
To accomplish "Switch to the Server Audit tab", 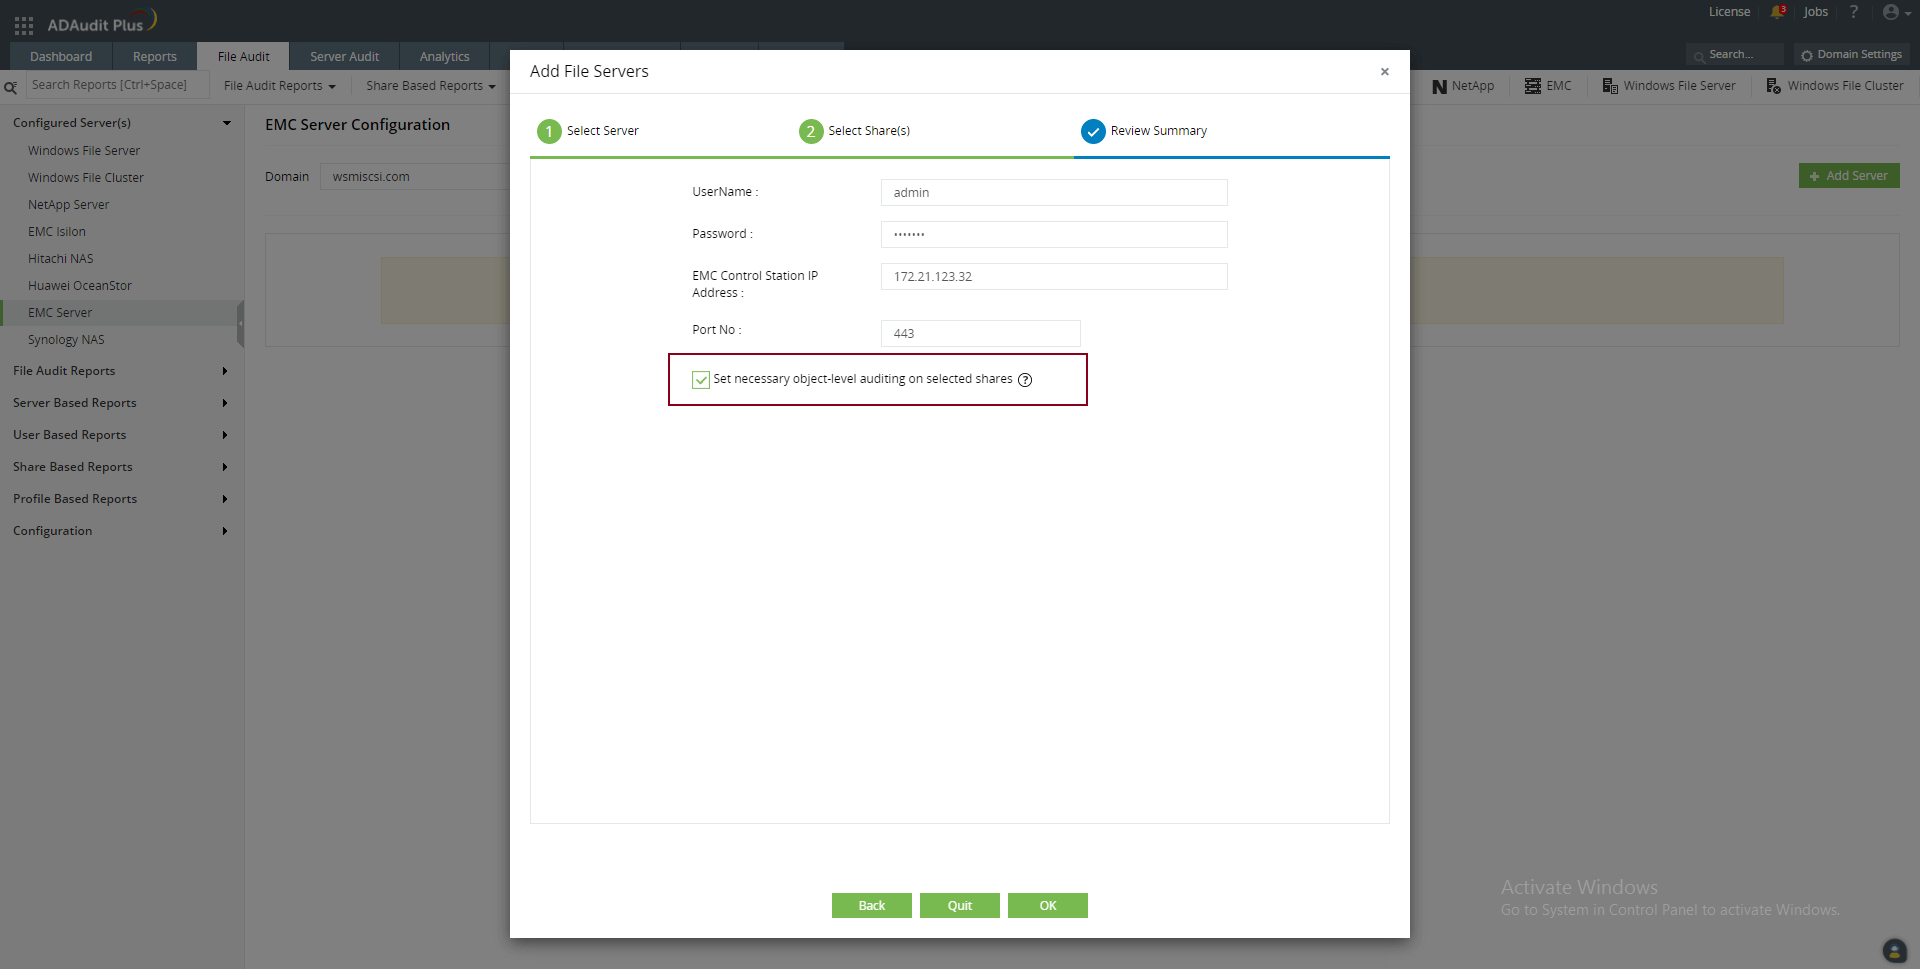I will [x=344, y=56].
